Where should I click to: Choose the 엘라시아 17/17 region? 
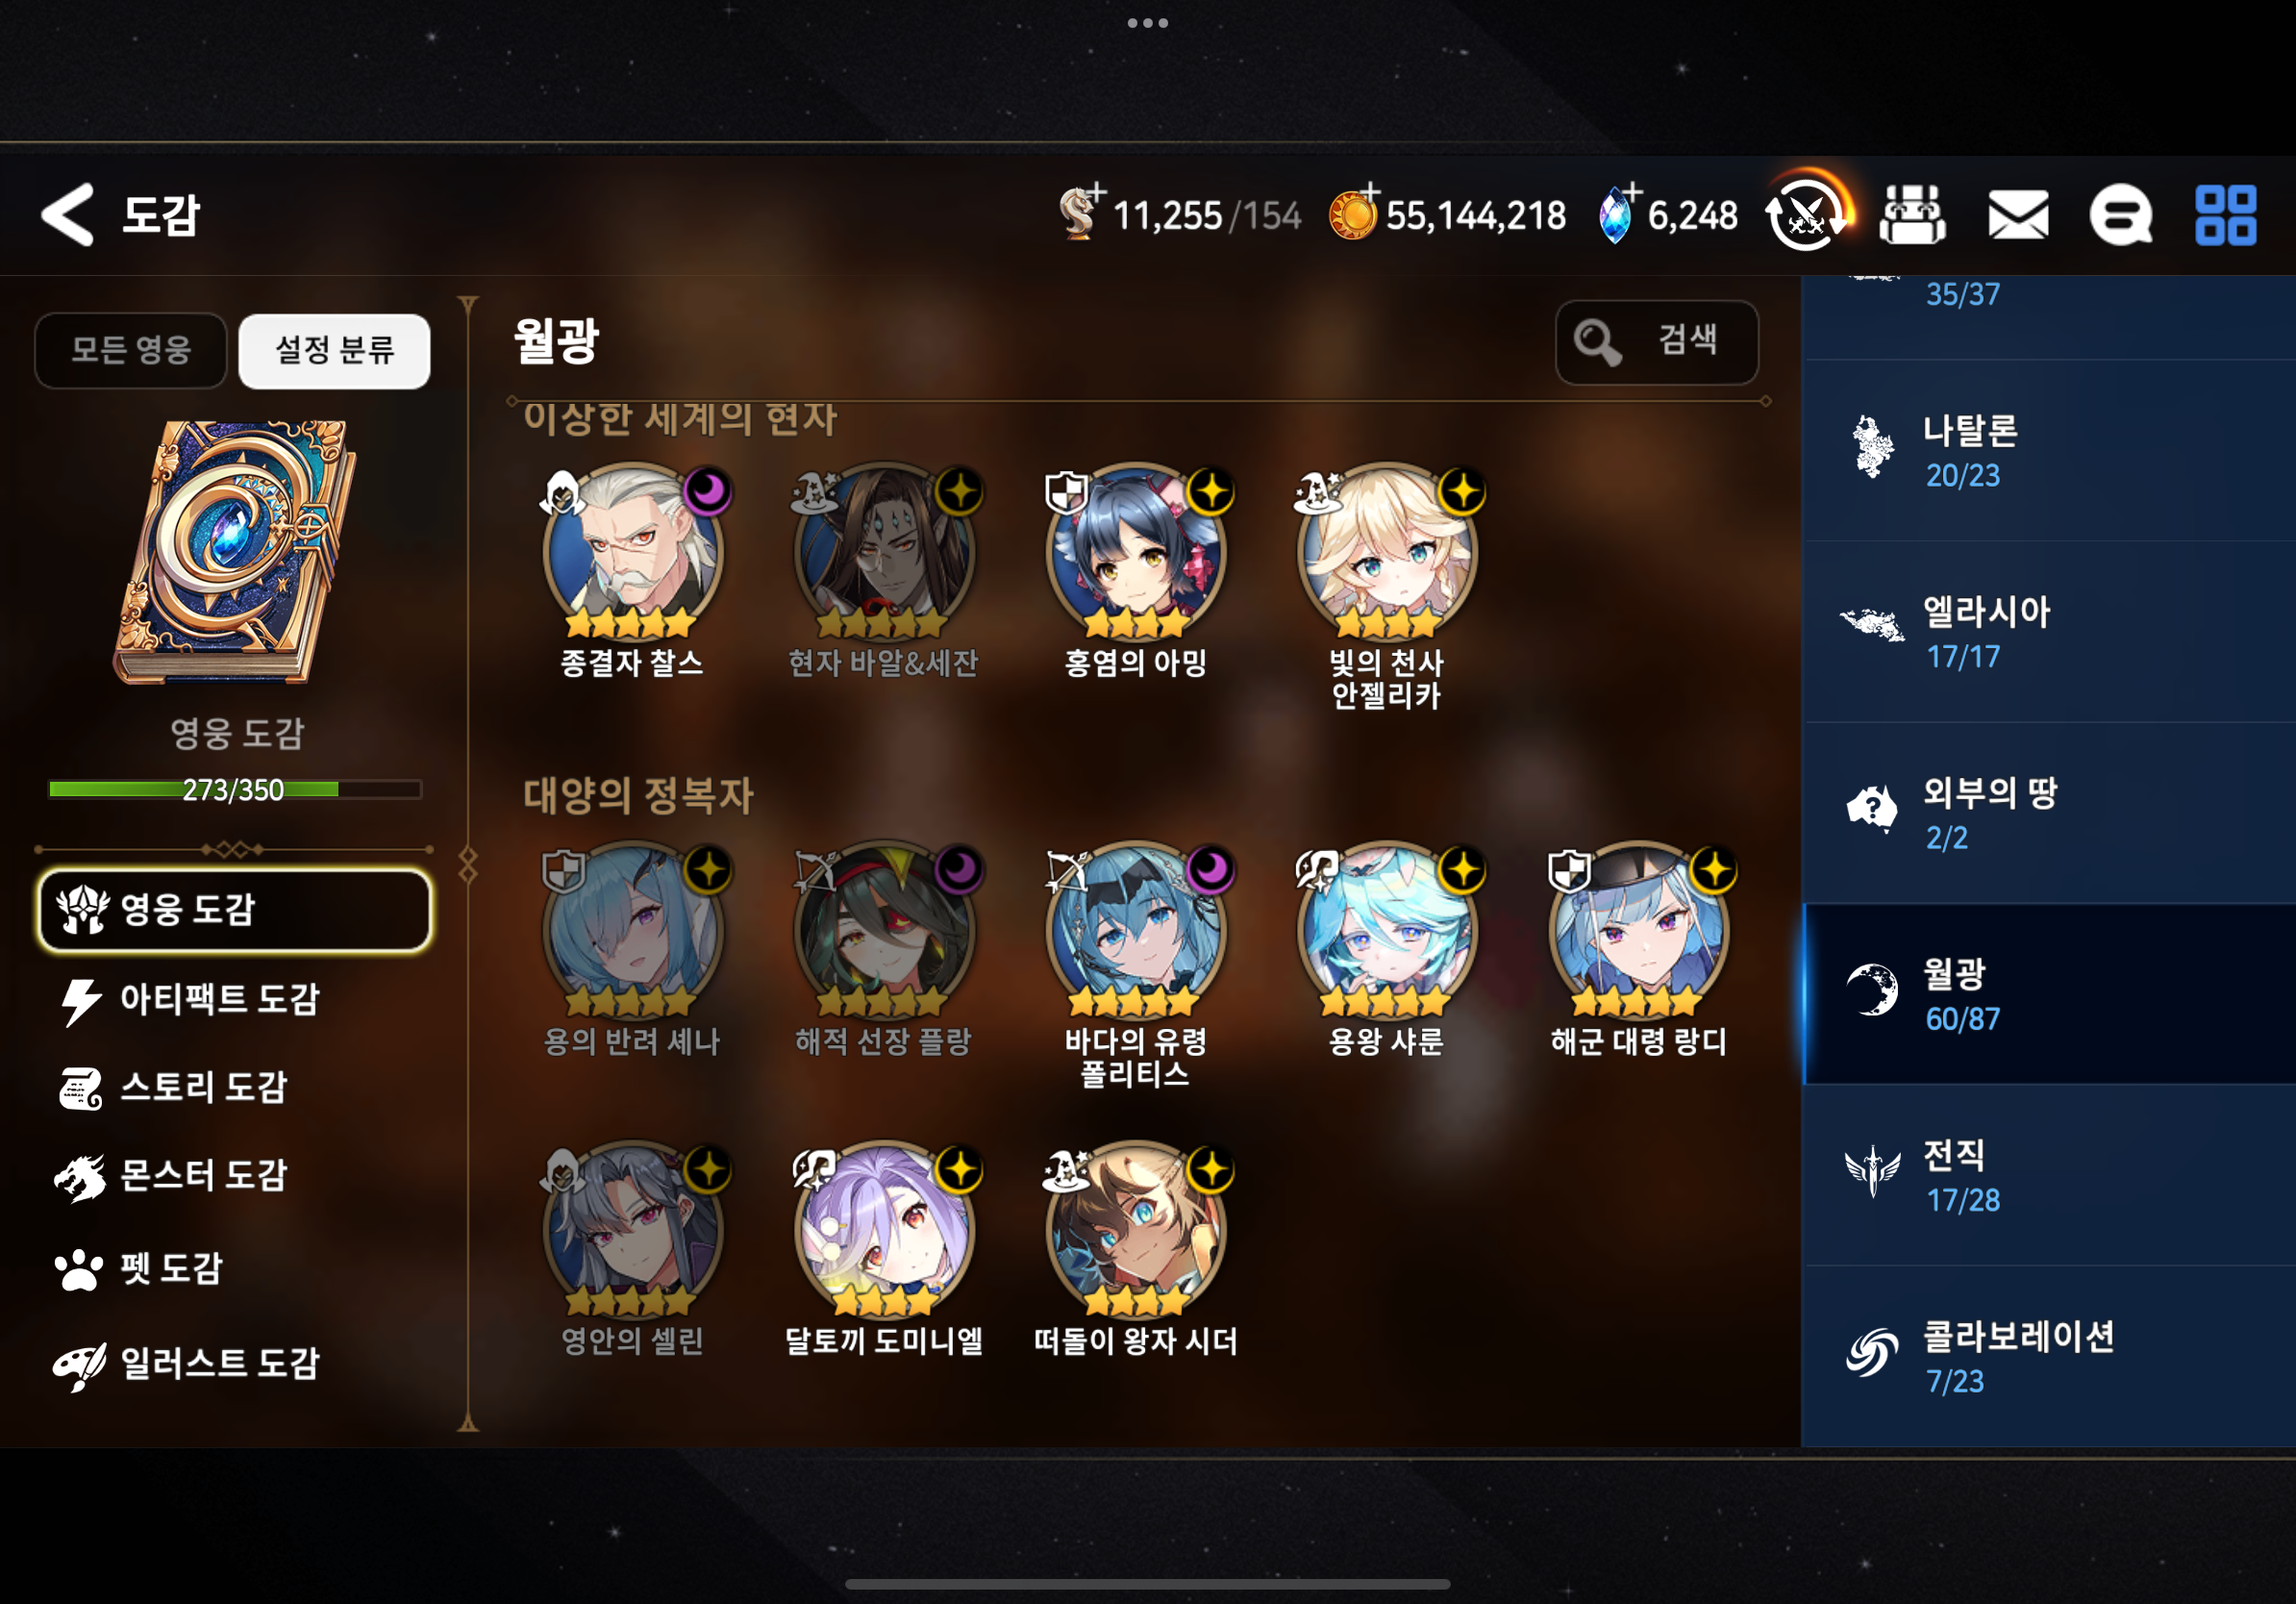click(x=2048, y=631)
